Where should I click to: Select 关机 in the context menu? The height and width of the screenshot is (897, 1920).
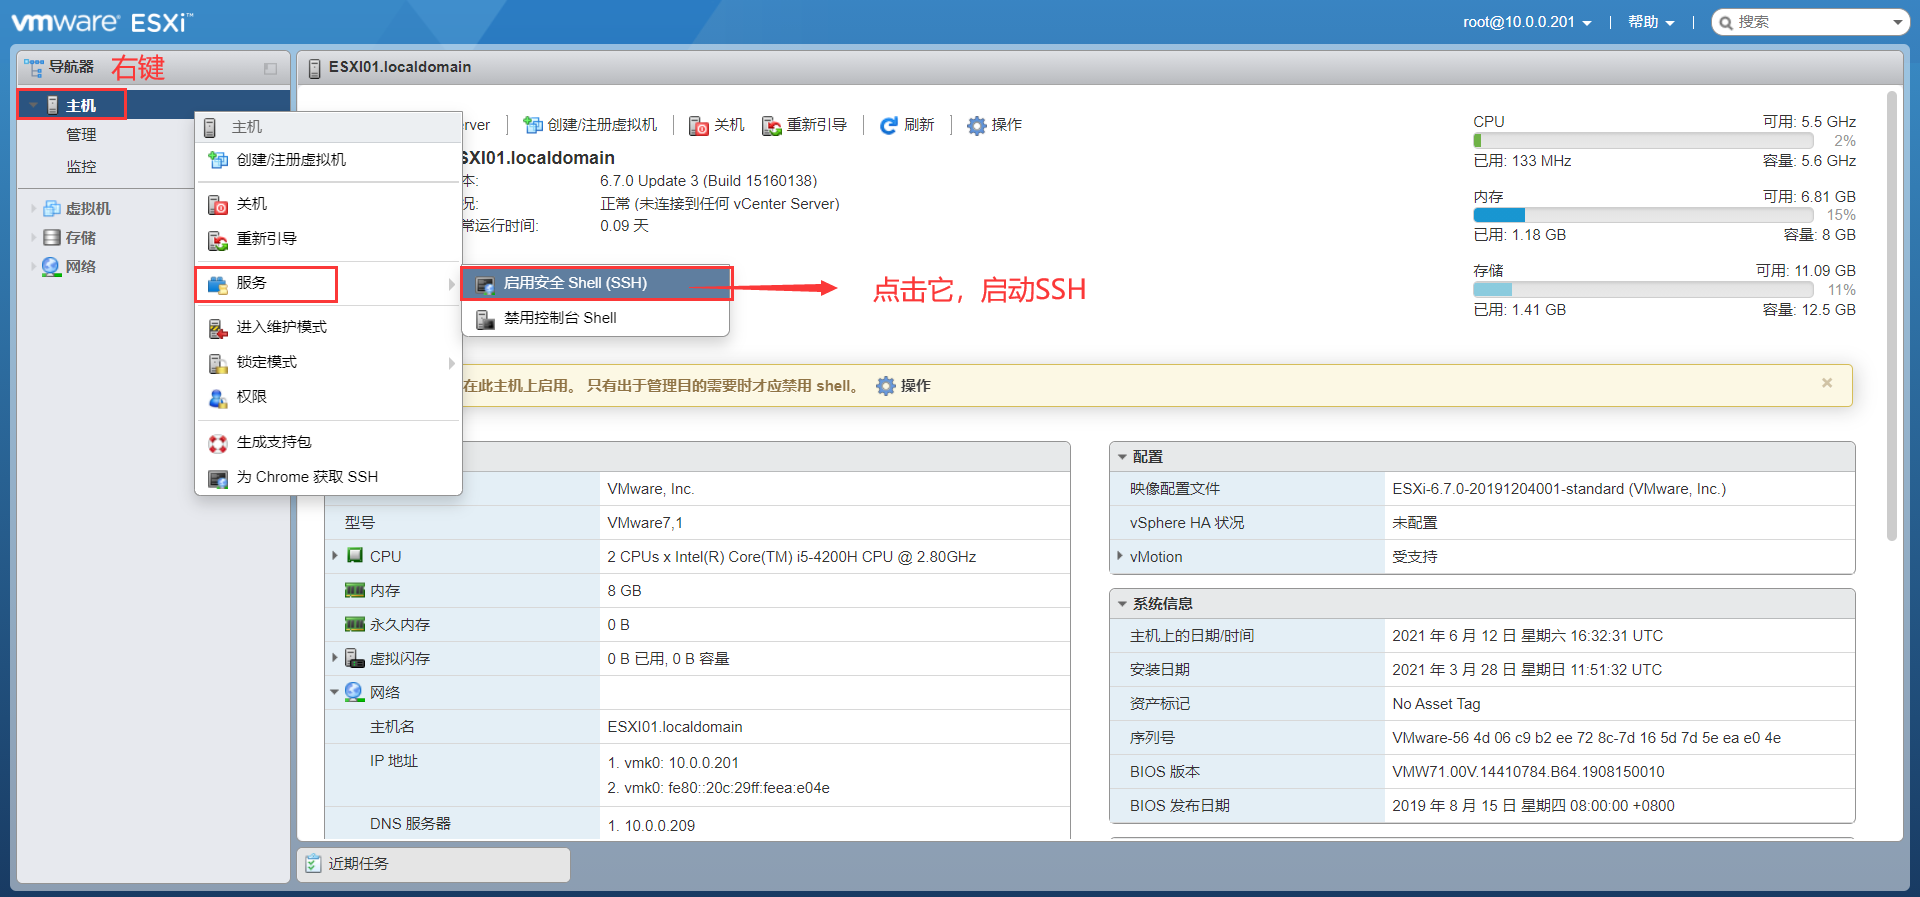[327, 204]
